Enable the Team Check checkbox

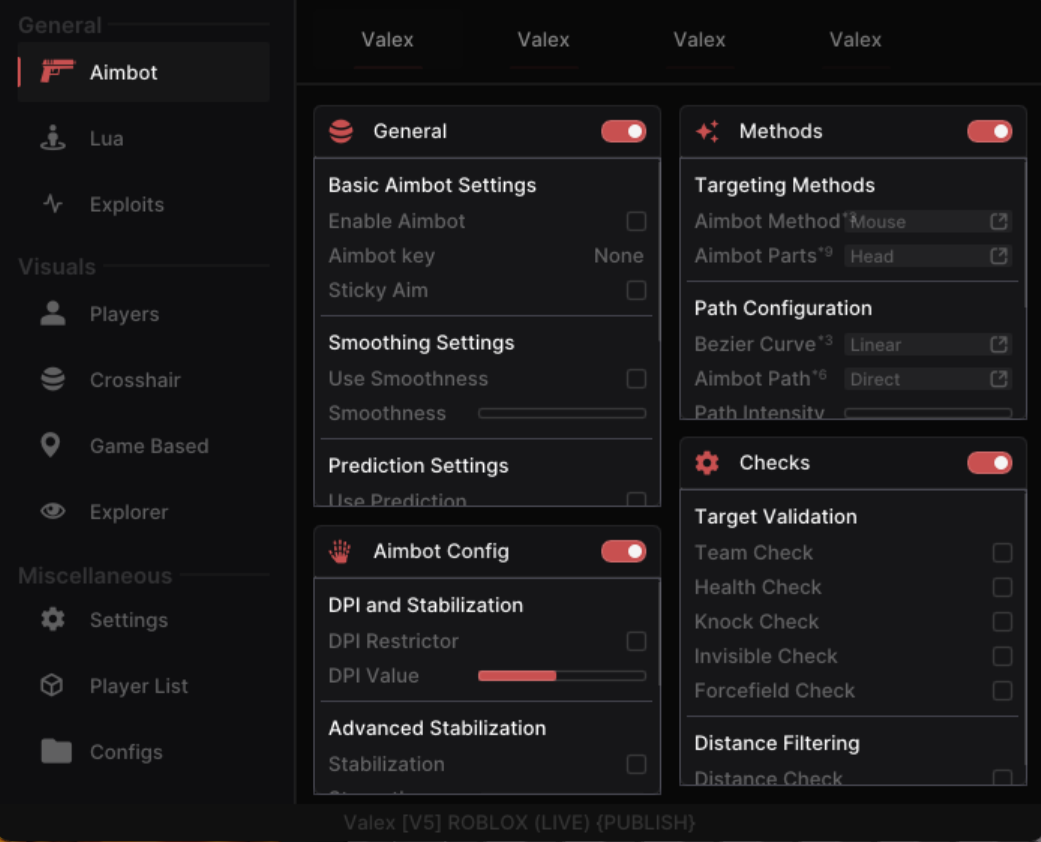(x=1002, y=553)
